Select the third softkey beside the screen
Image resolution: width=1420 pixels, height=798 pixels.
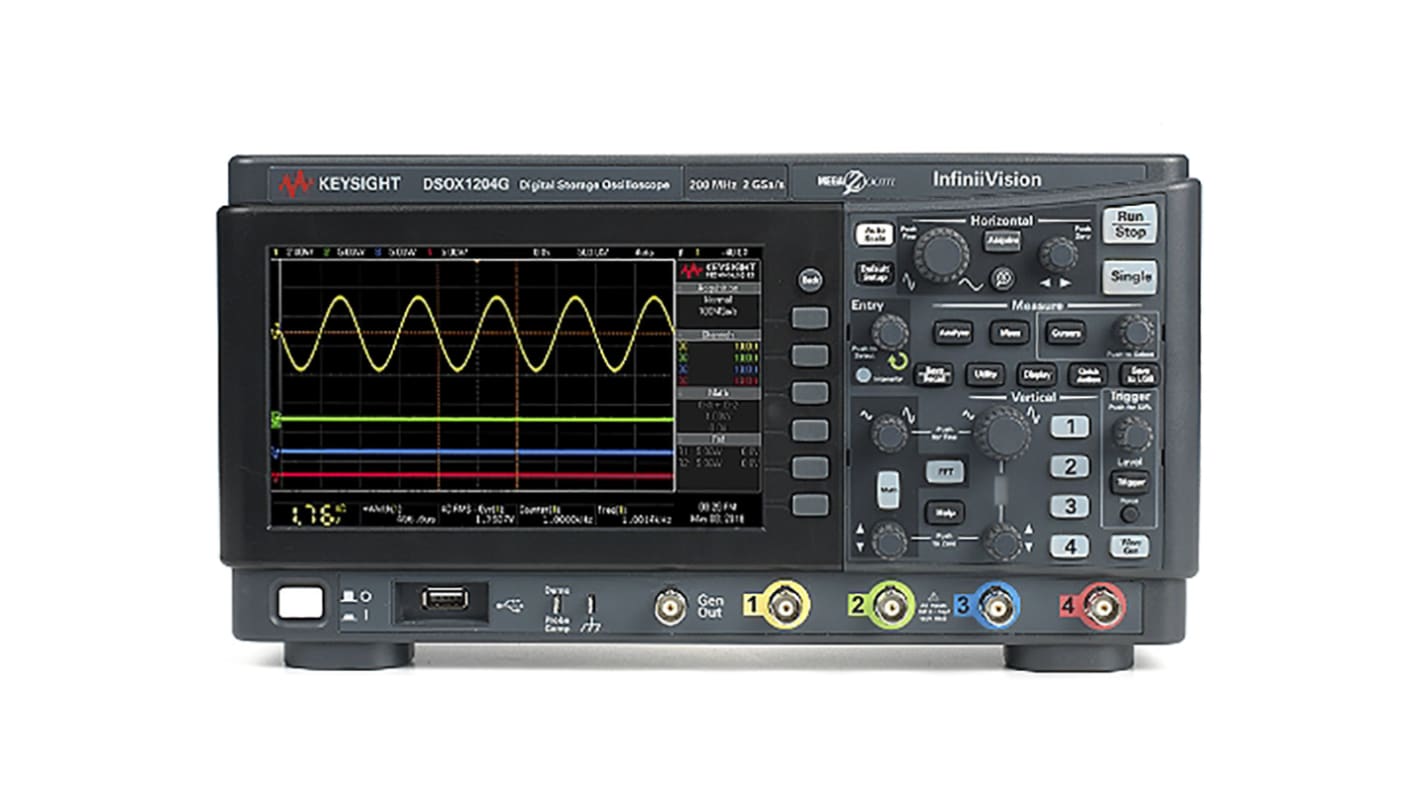[810, 393]
